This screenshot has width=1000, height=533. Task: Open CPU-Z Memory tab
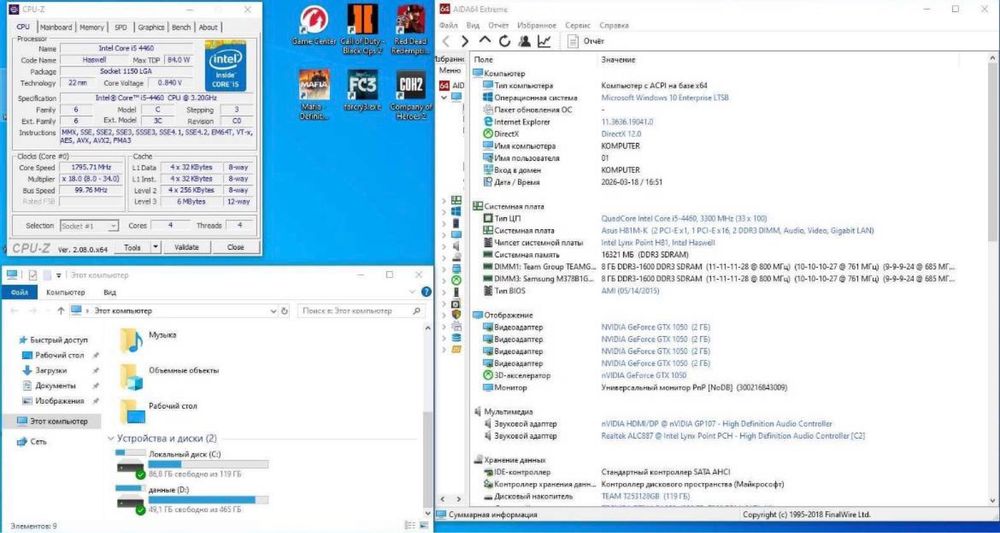(x=92, y=27)
